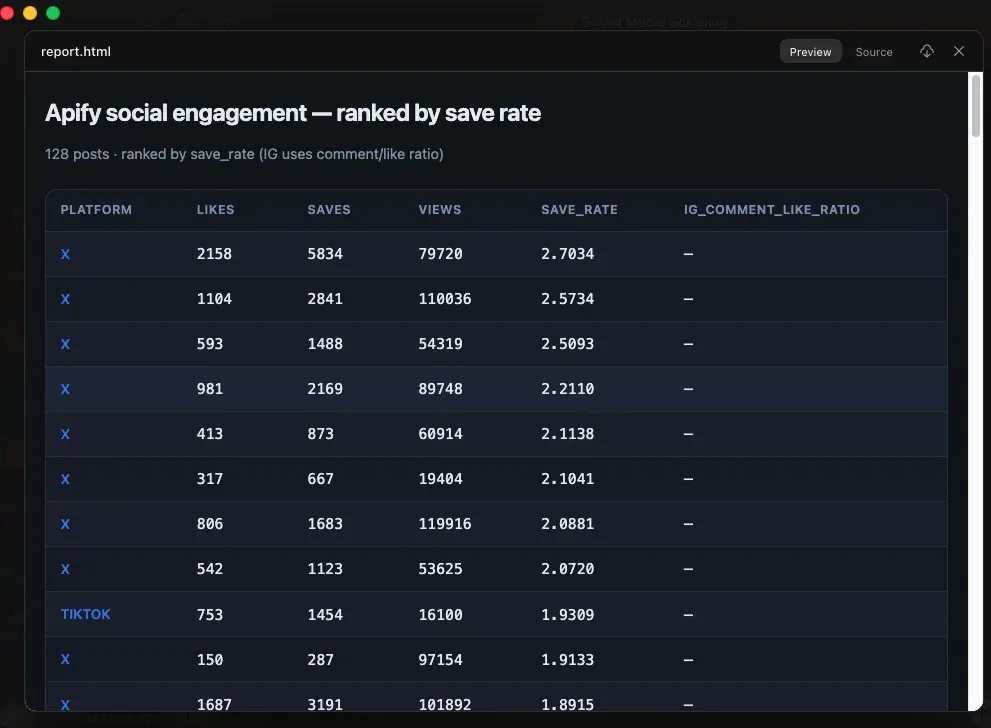Switch to the Preview tab
The image size is (991, 728).
[810, 52]
